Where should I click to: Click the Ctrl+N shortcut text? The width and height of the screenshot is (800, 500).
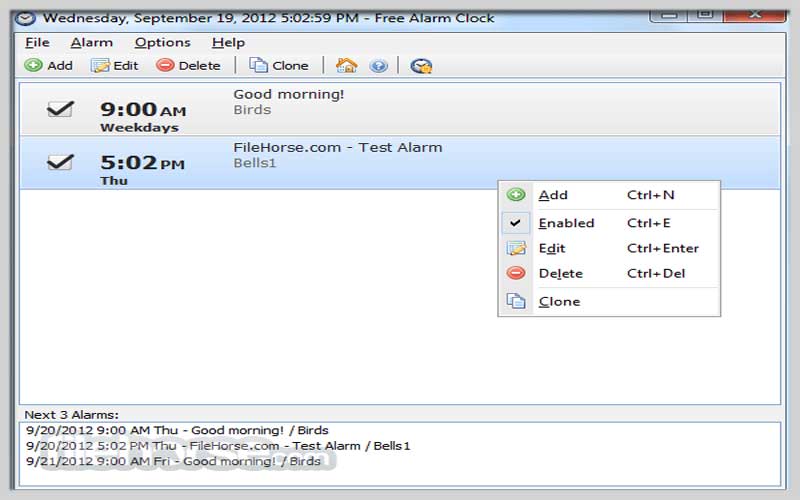pos(651,195)
